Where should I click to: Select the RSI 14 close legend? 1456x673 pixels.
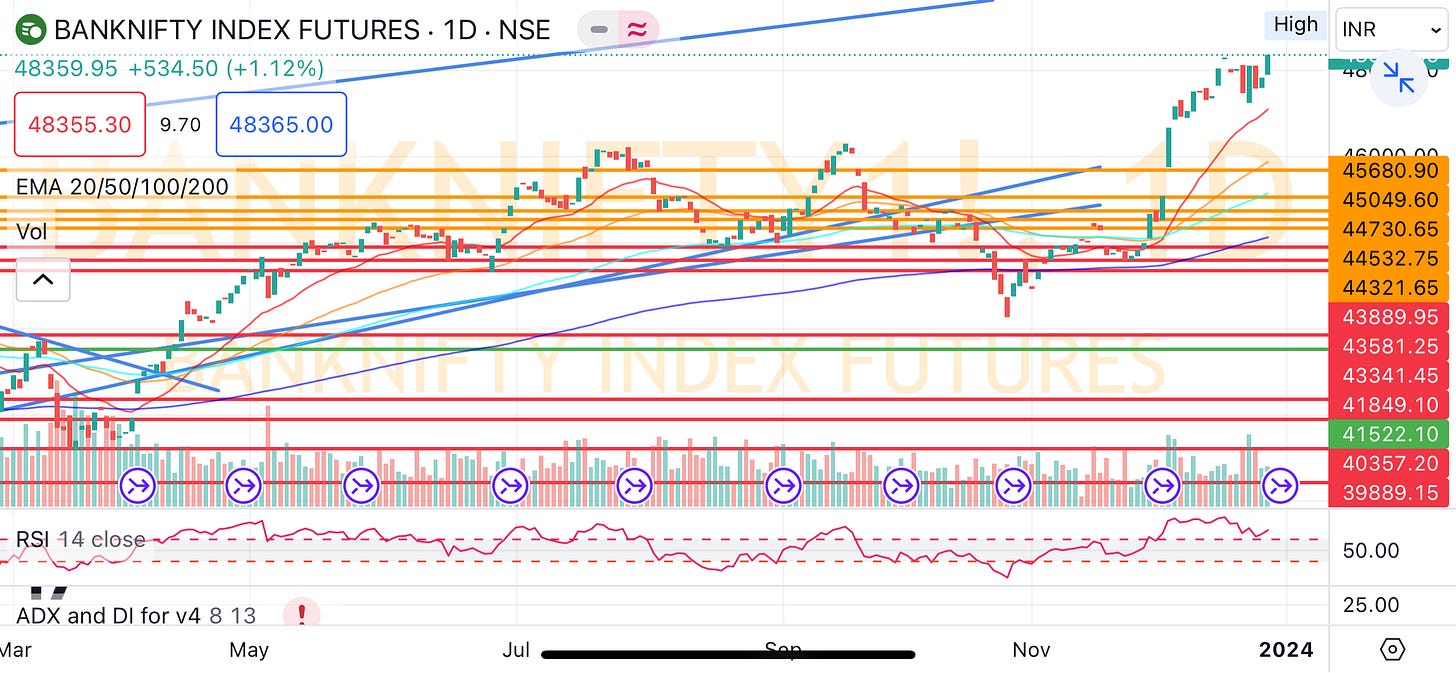[80, 540]
